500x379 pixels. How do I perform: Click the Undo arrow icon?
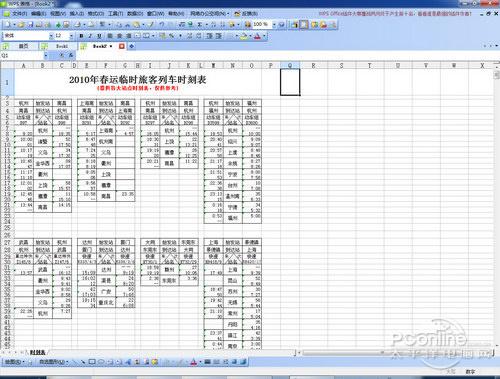162,24
